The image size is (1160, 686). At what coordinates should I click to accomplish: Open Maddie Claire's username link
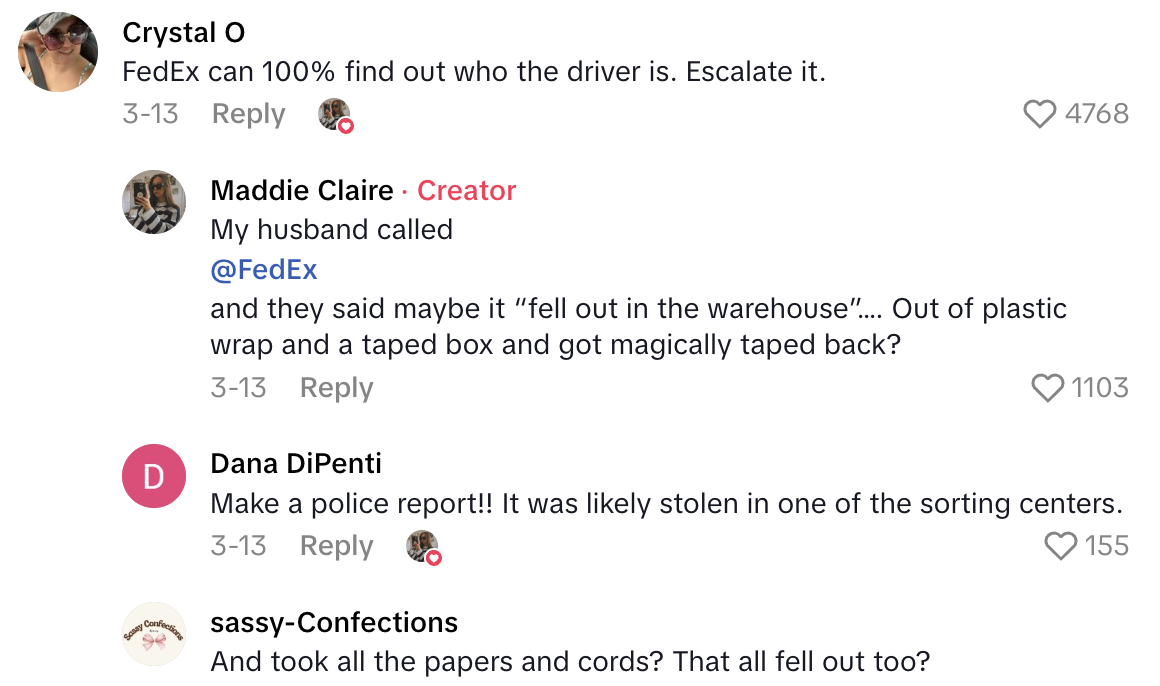[301, 190]
